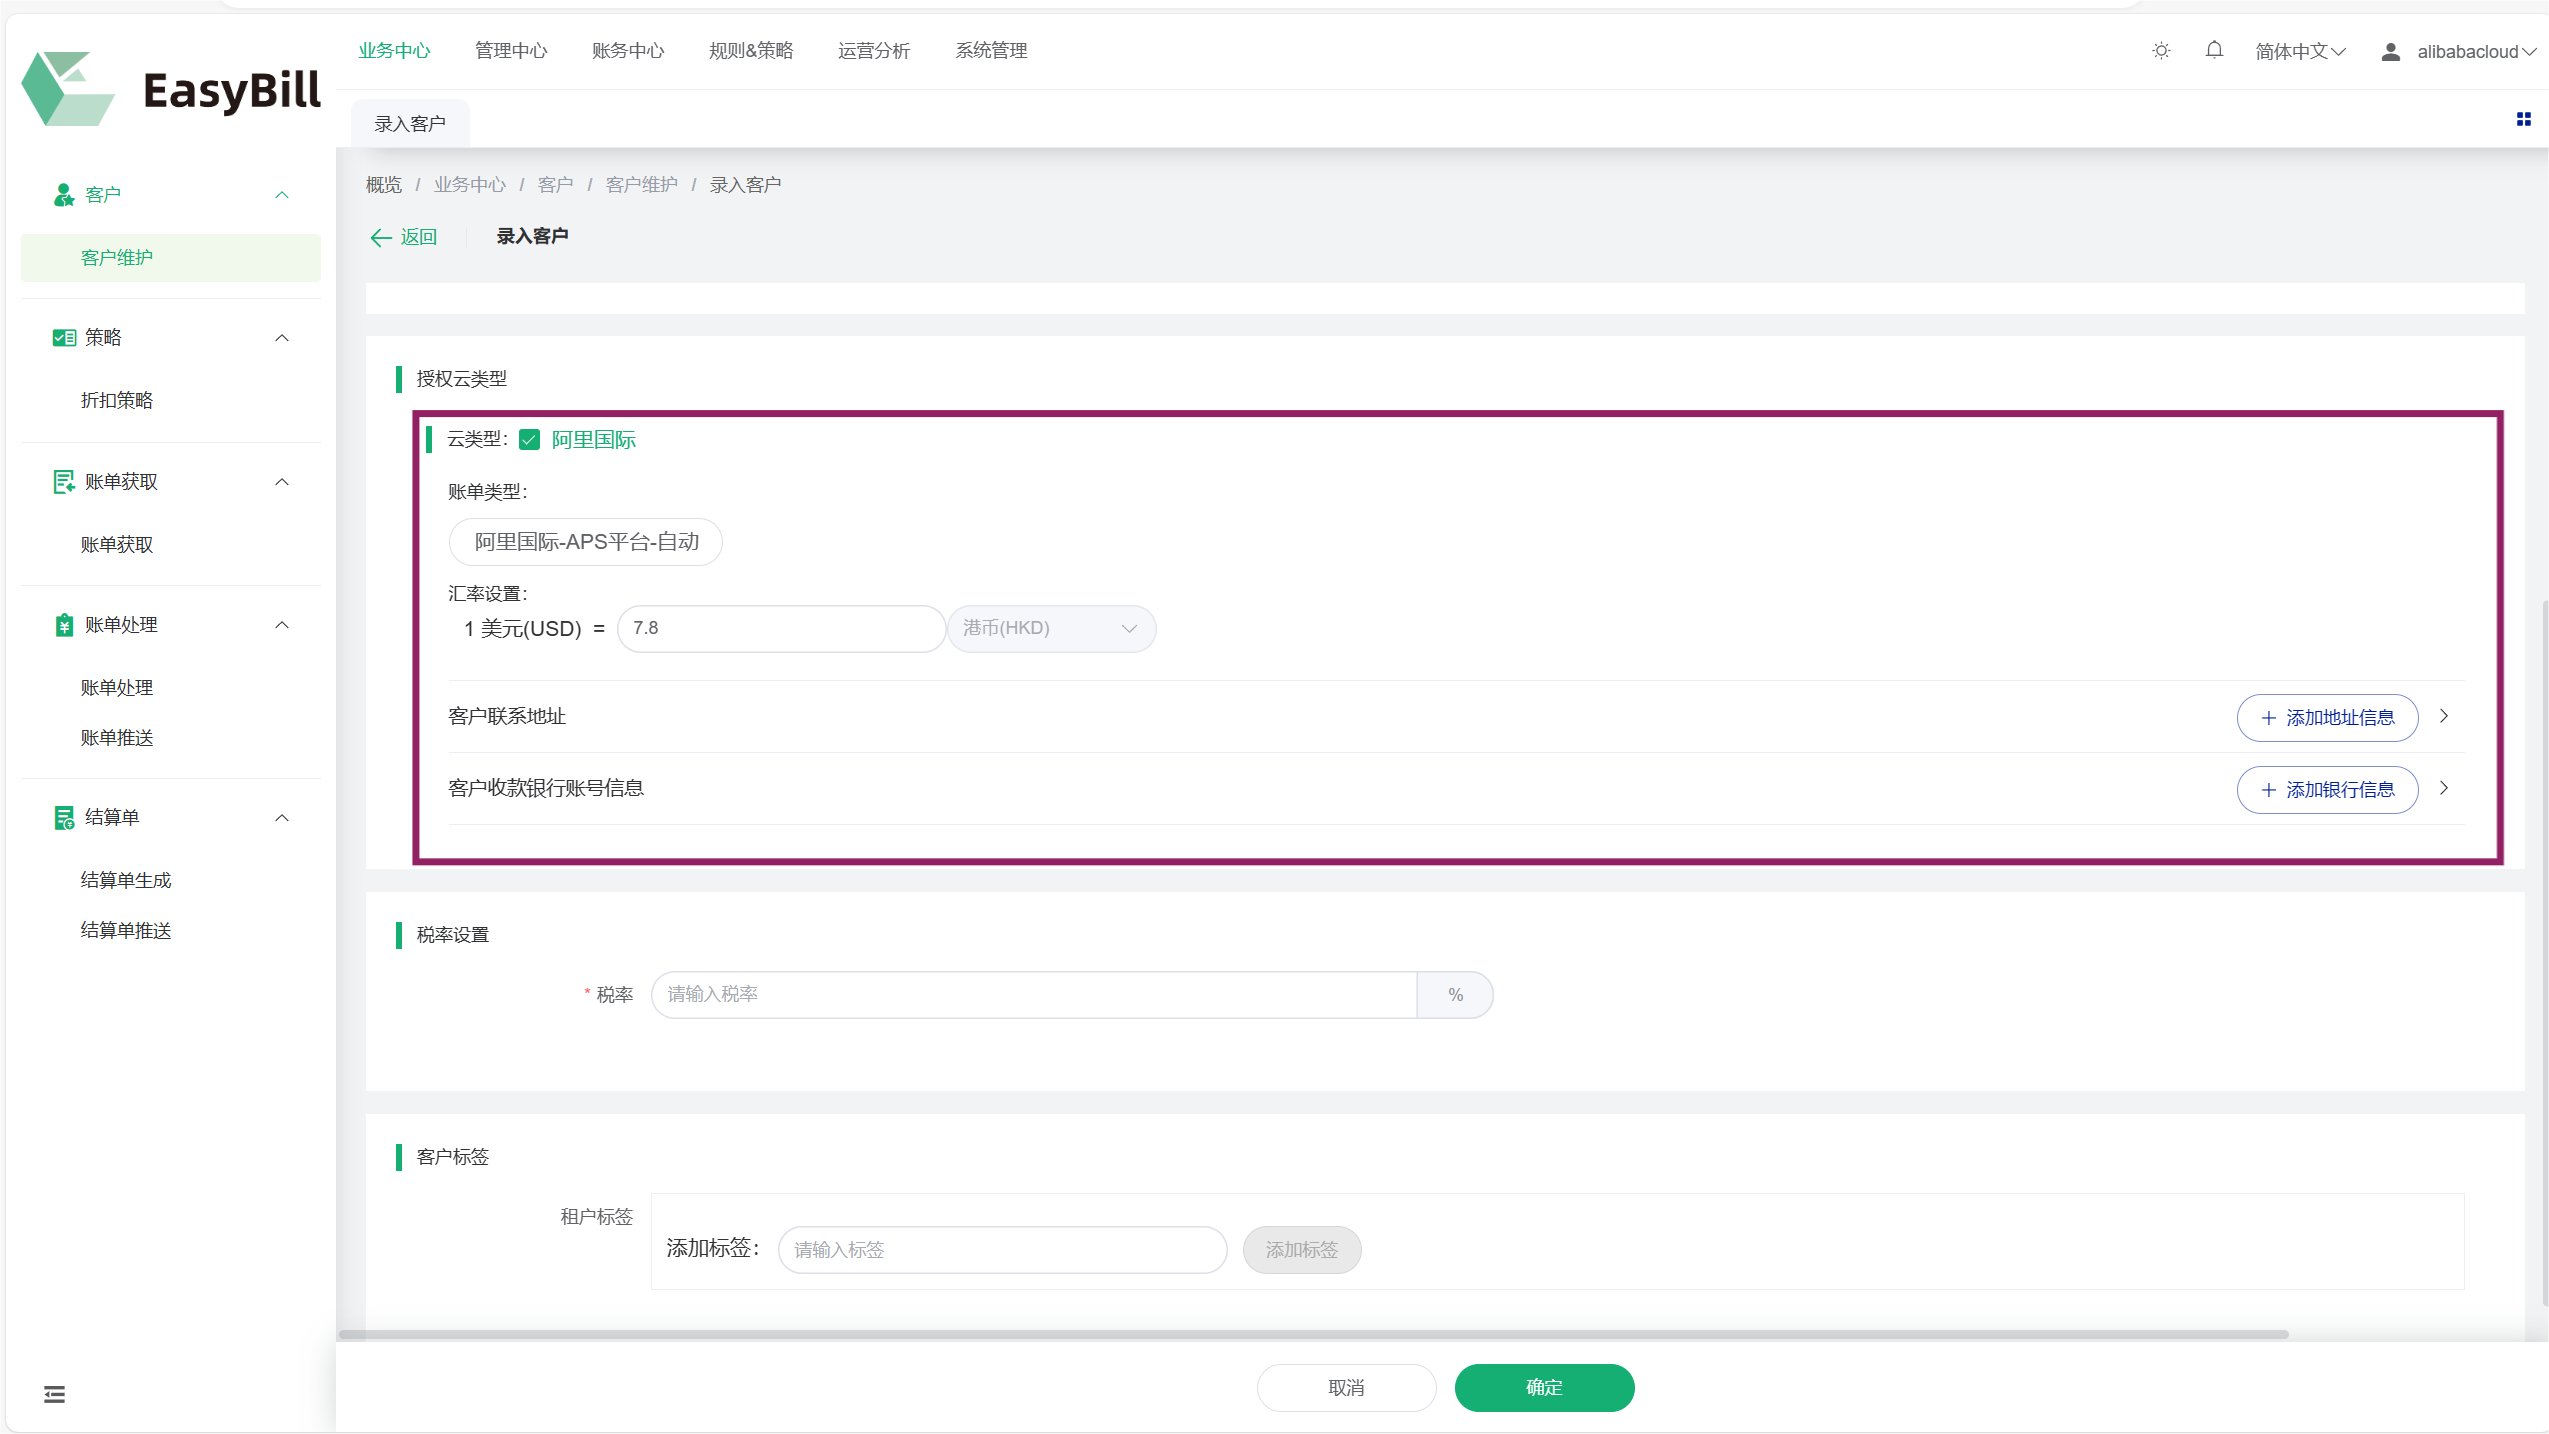Collapse the 账单获取 sidebar group
This screenshot has width=2549, height=1434.
coord(282,482)
